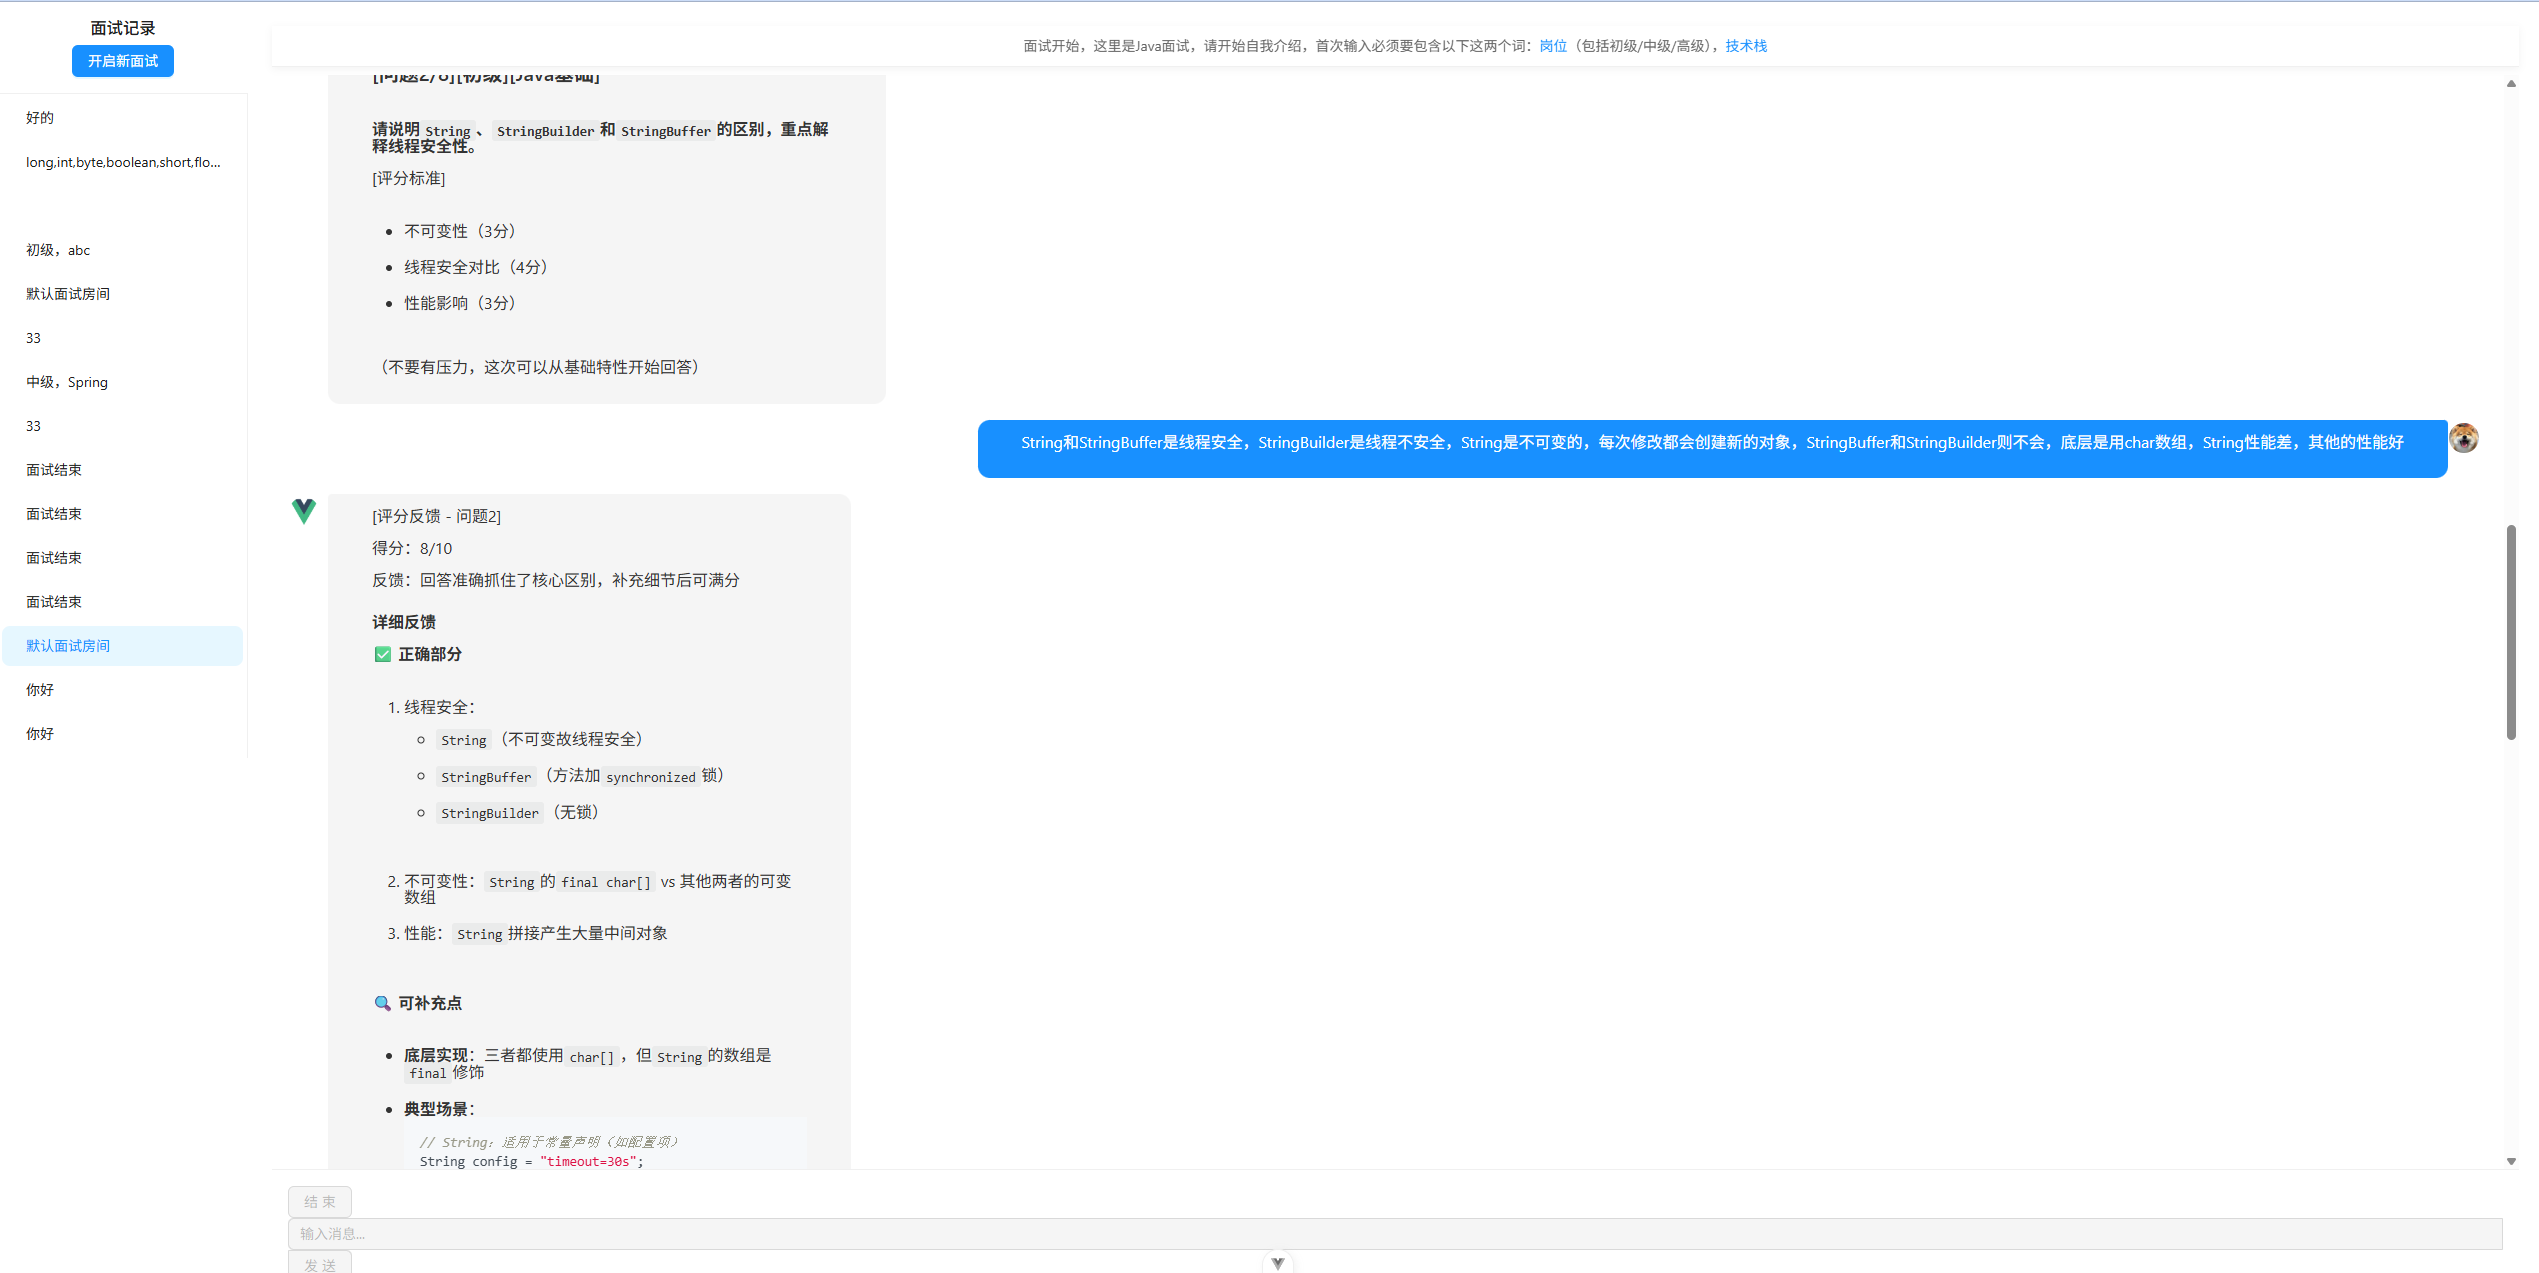Image resolution: width=2539 pixels, height=1273 pixels.
Task: Click the 技术栈 link in header
Action: (x=1745, y=46)
